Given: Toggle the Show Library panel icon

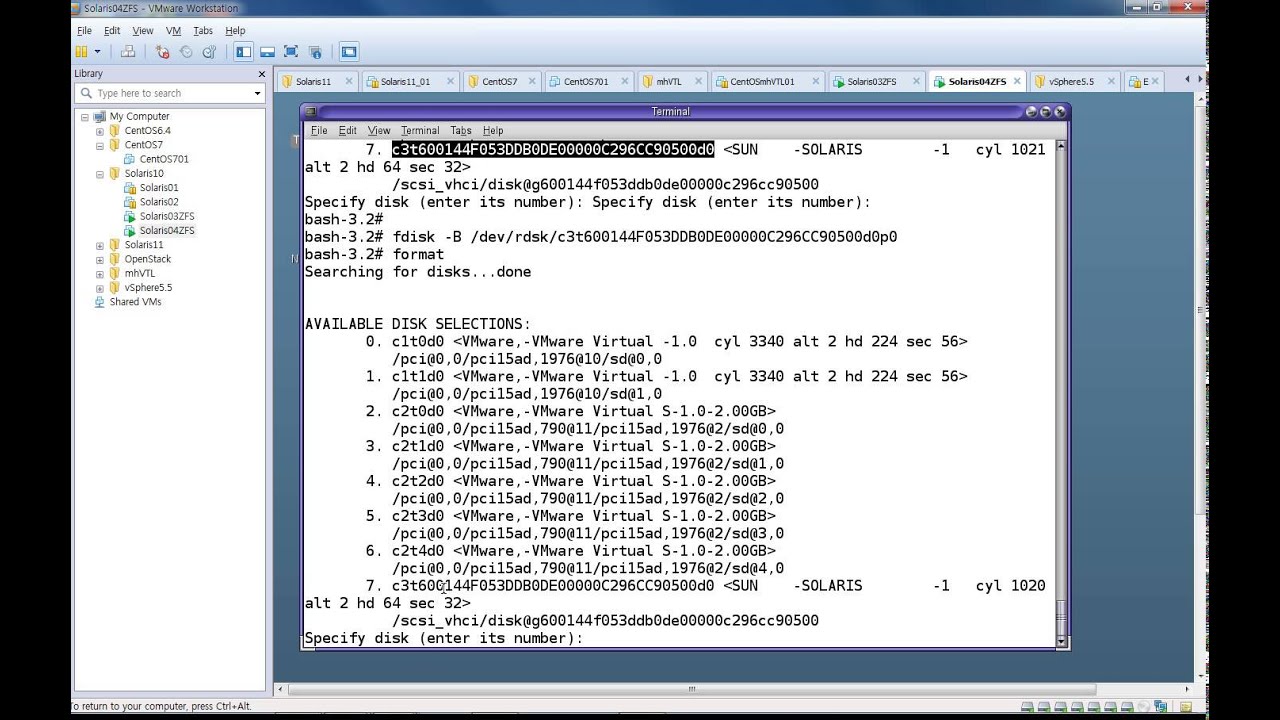Looking at the screenshot, I should (243, 52).
